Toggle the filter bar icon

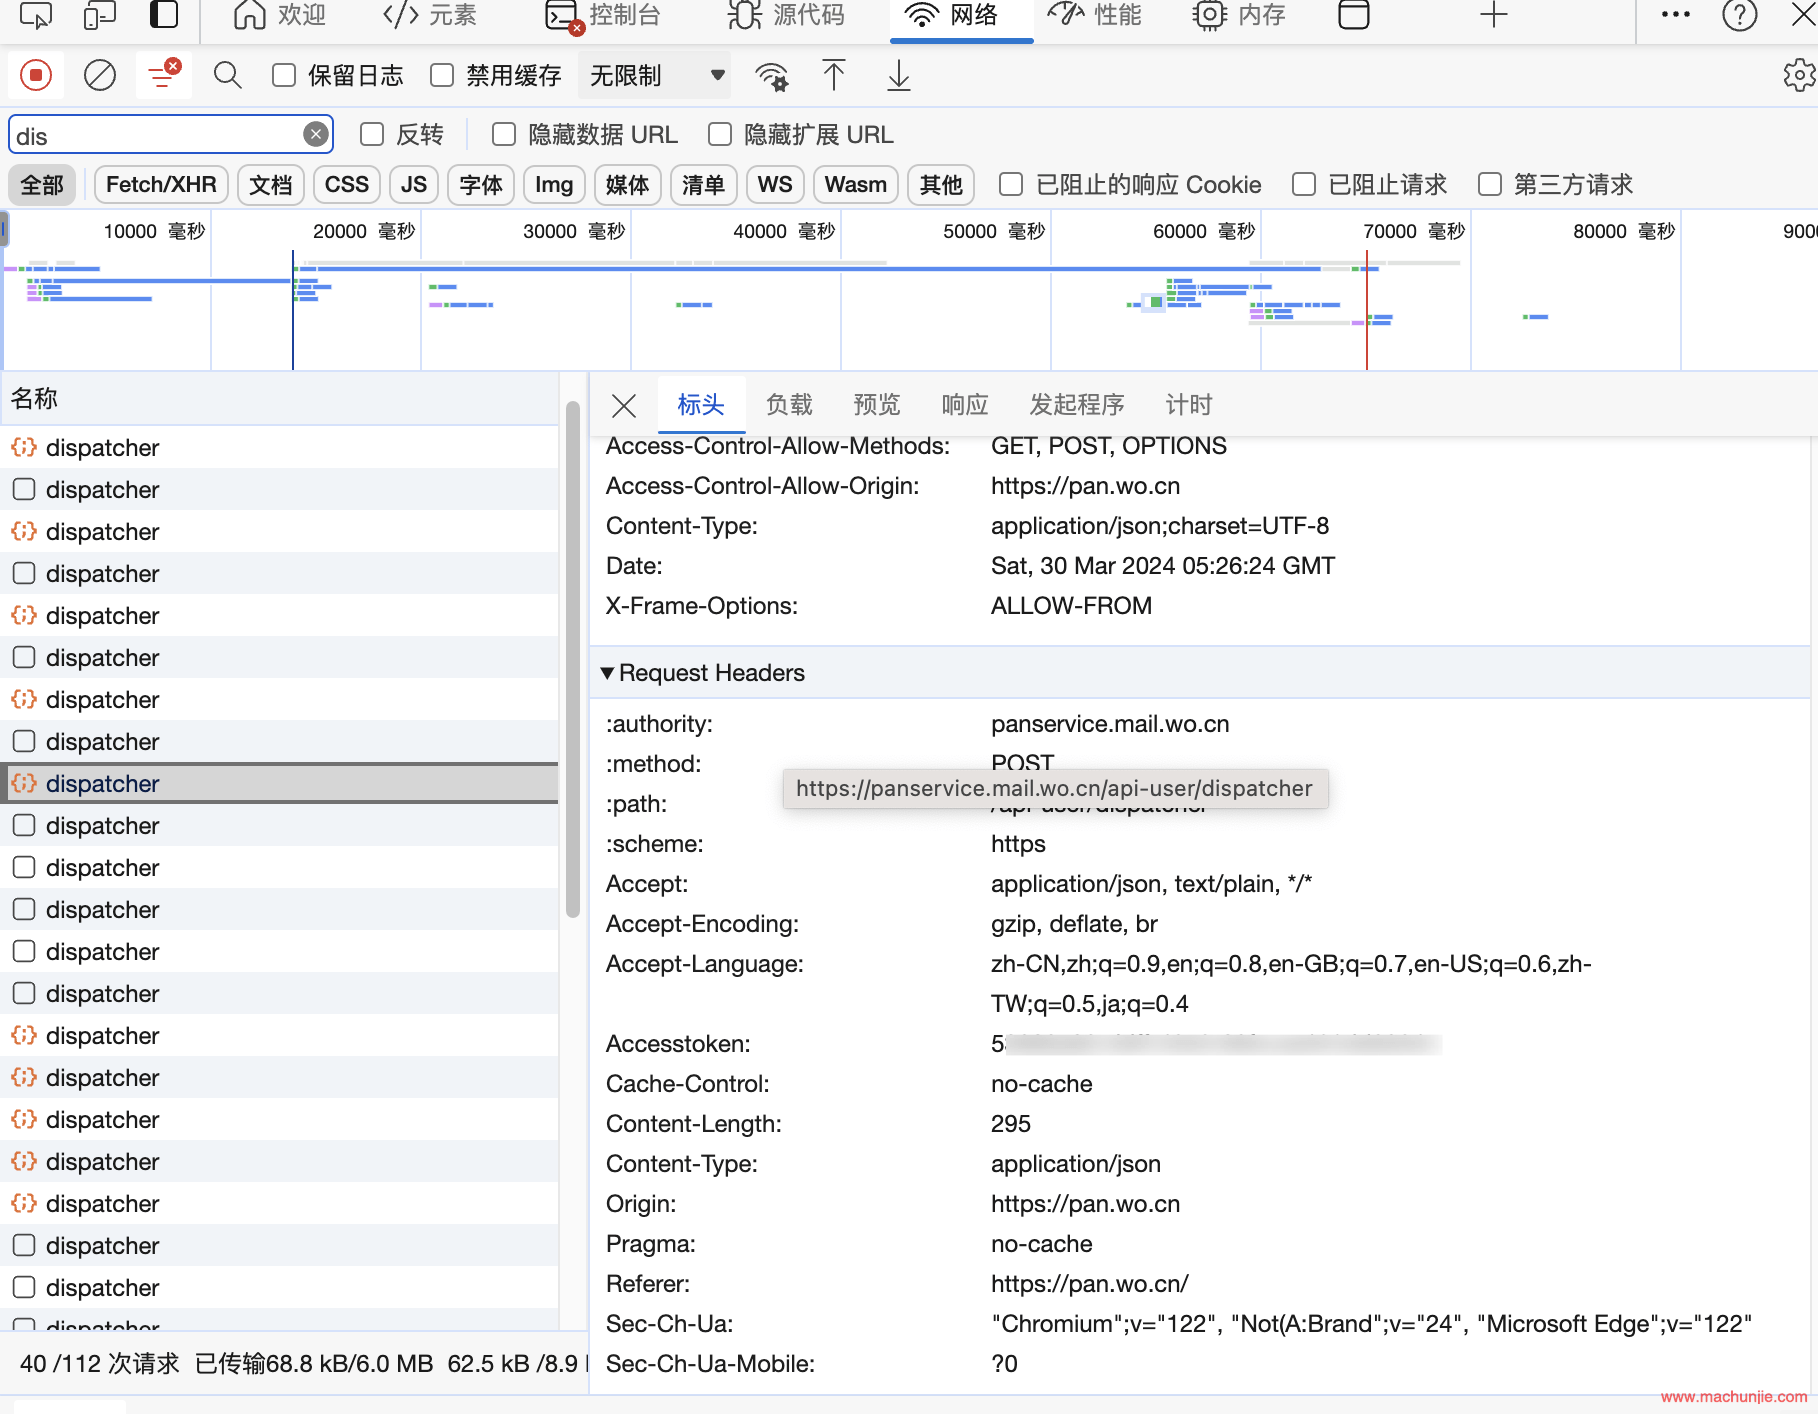[163, 76]
